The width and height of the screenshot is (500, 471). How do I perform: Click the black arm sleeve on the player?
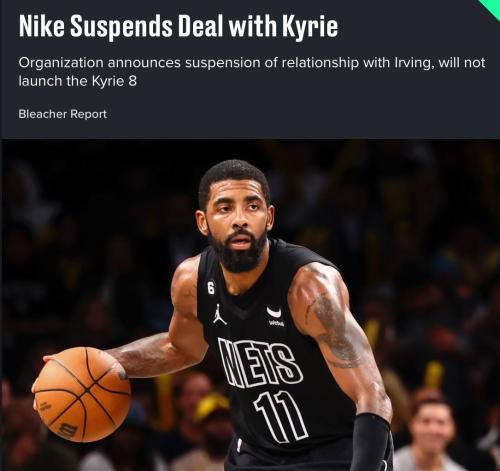click(x=371, y=442)
